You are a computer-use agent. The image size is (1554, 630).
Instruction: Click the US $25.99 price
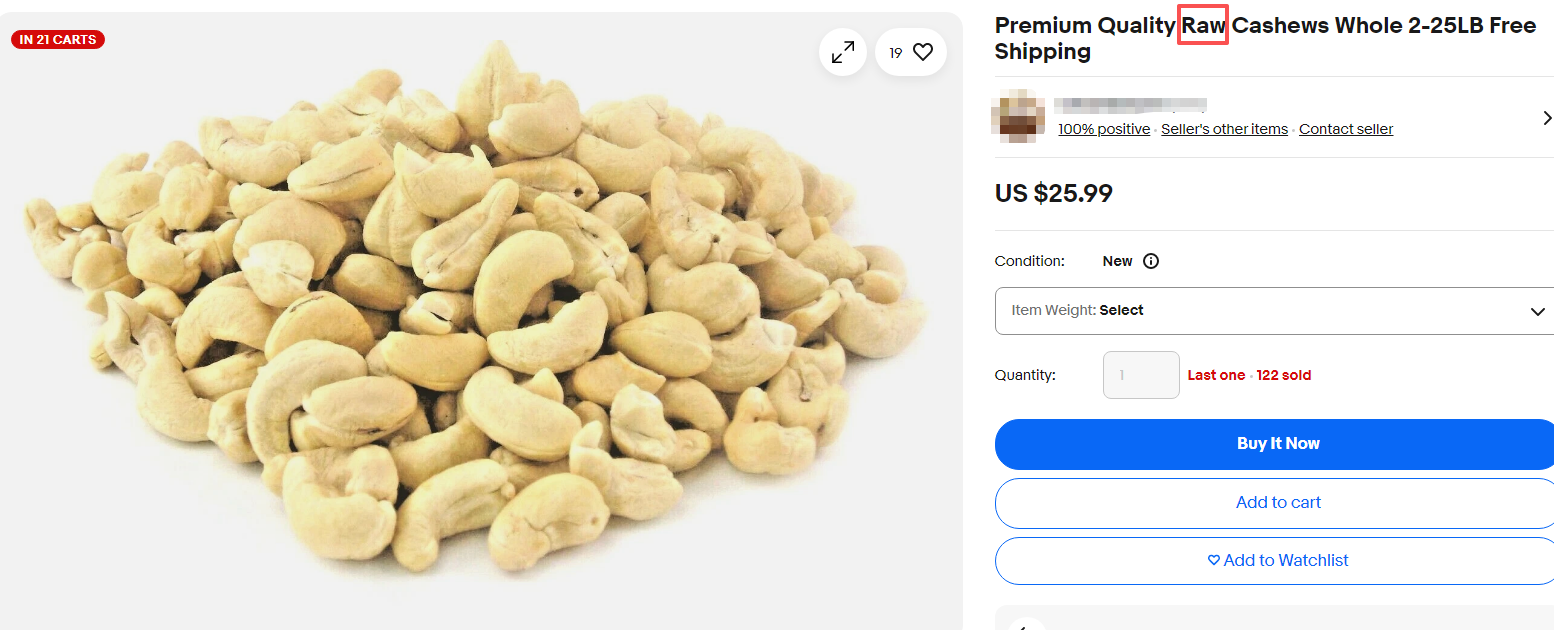coord(1053,193)
